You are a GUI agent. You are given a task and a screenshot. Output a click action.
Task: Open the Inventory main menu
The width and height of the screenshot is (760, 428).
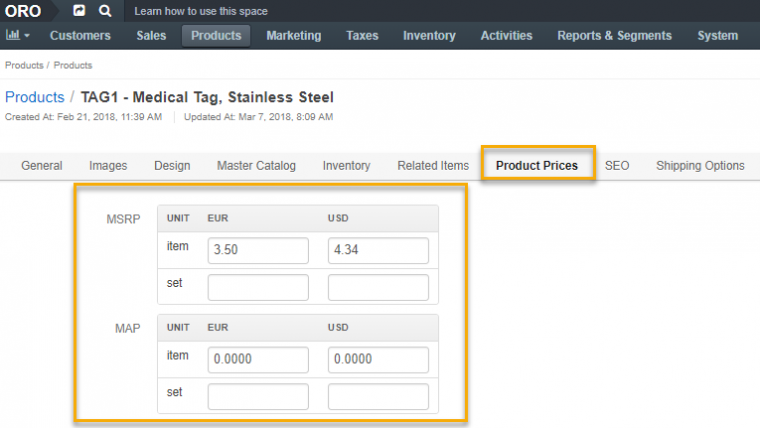429,35
